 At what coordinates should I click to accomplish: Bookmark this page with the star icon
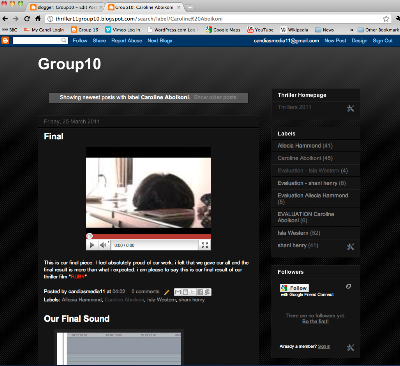click(386, 19)
